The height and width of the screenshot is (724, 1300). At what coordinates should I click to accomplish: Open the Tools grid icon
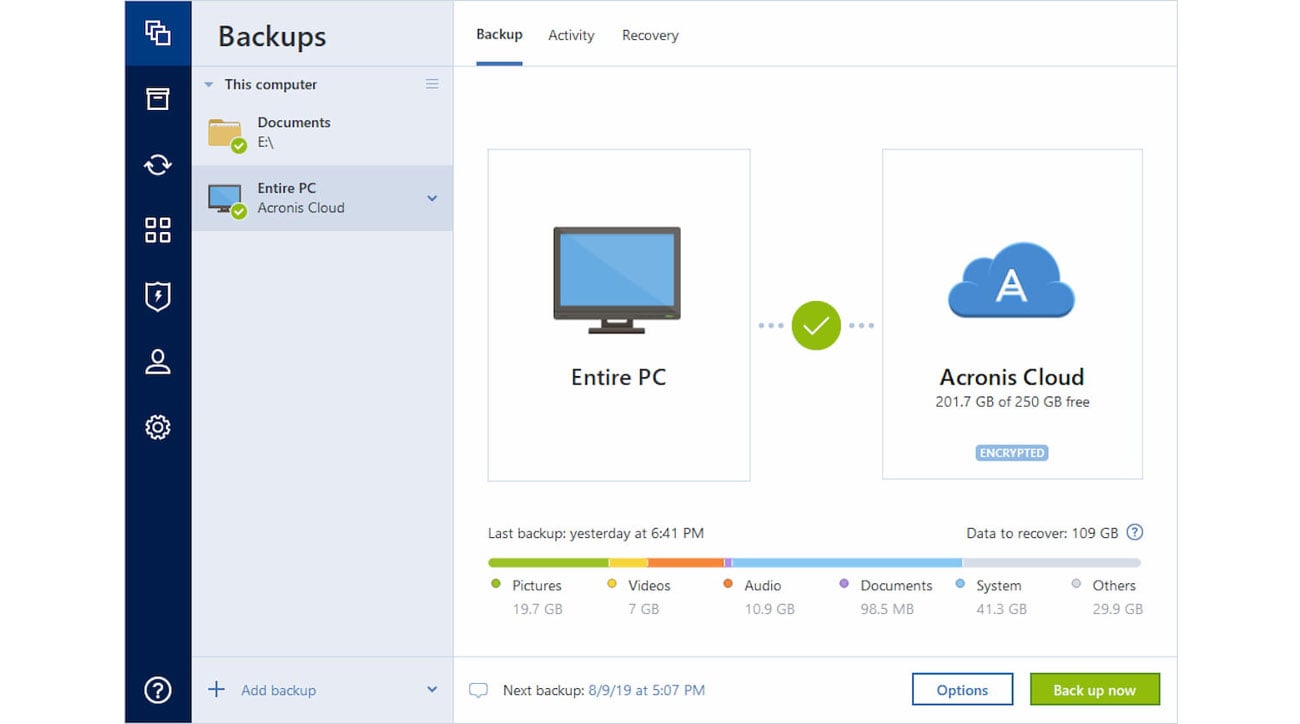click(x=158, y=230)
